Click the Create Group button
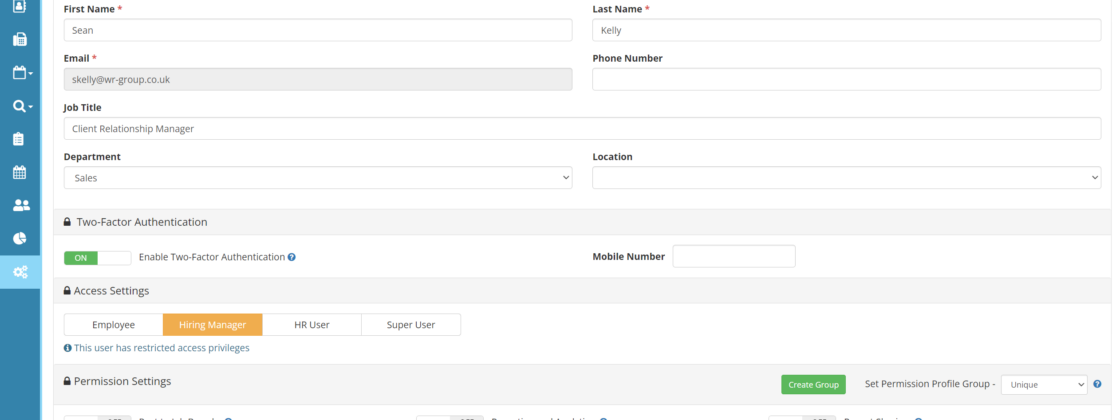This screenshot has height=420, width=1120. [813, 384]
